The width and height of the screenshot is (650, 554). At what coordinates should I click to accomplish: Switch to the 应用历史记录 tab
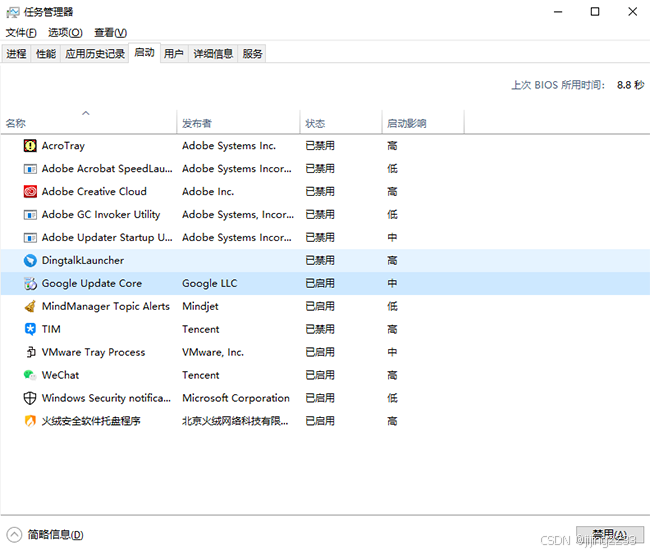click(x=95, y=53)
